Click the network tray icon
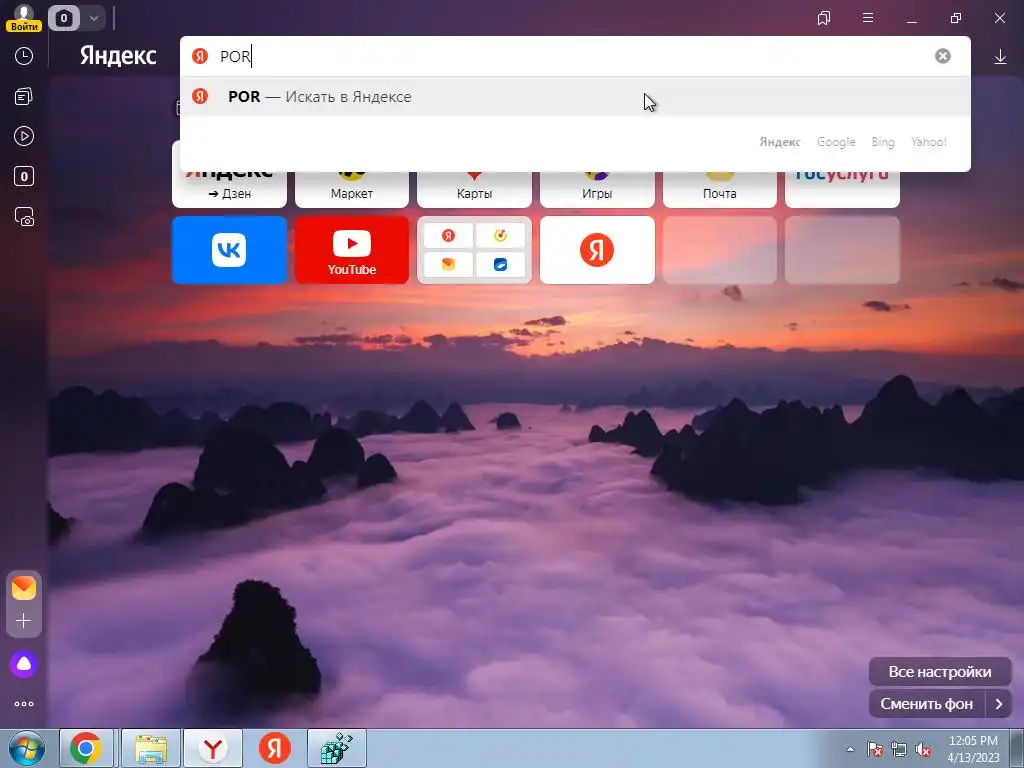Screen dimensions: 1024x768 point(899,749)
